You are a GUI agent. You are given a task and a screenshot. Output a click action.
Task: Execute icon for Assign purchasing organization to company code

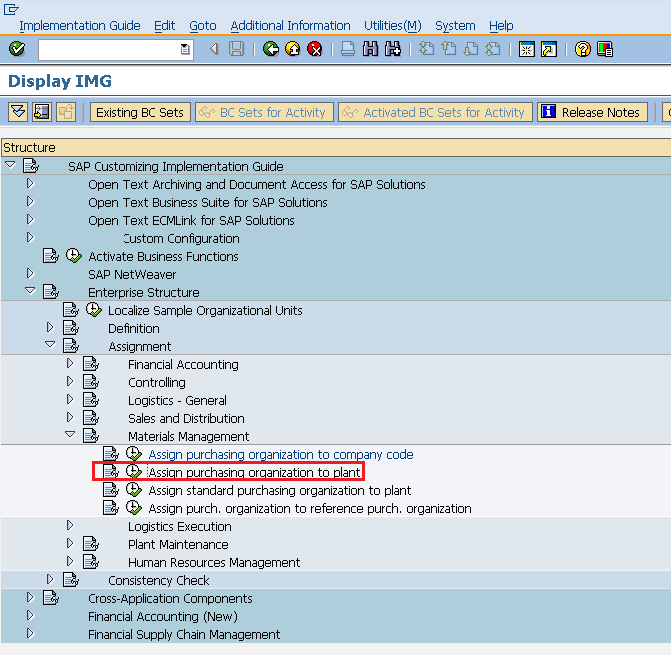(134, 453)
